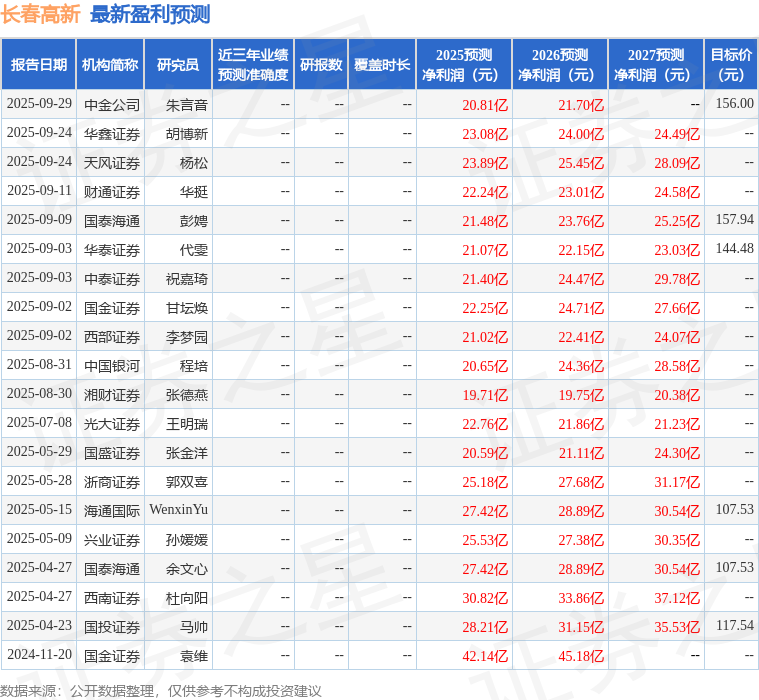Image resolution: width=759 pixels, height=700 pixels.
Task: Click the 目标价 column header
Action: (731, 65)
